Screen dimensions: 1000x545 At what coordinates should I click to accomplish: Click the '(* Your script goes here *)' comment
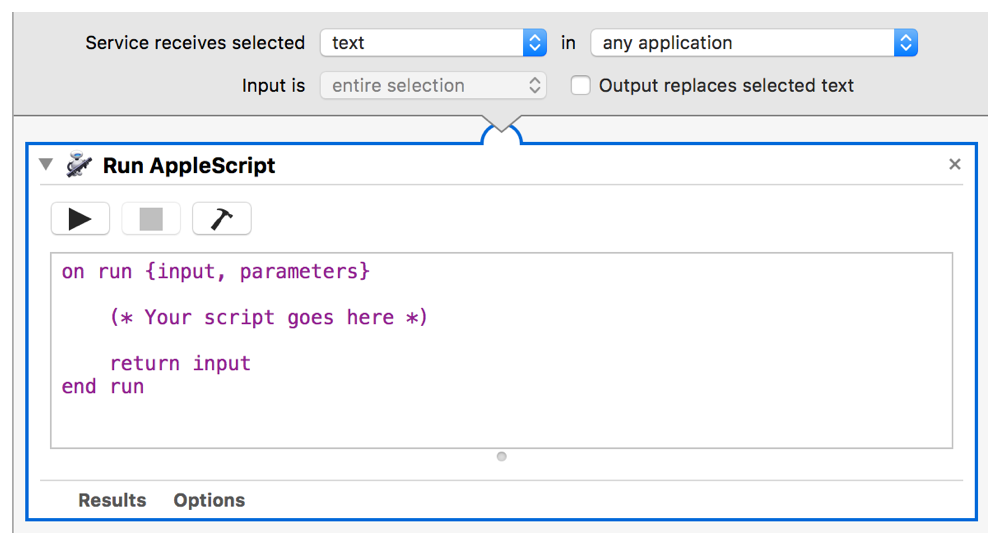(x=268, y=317)
